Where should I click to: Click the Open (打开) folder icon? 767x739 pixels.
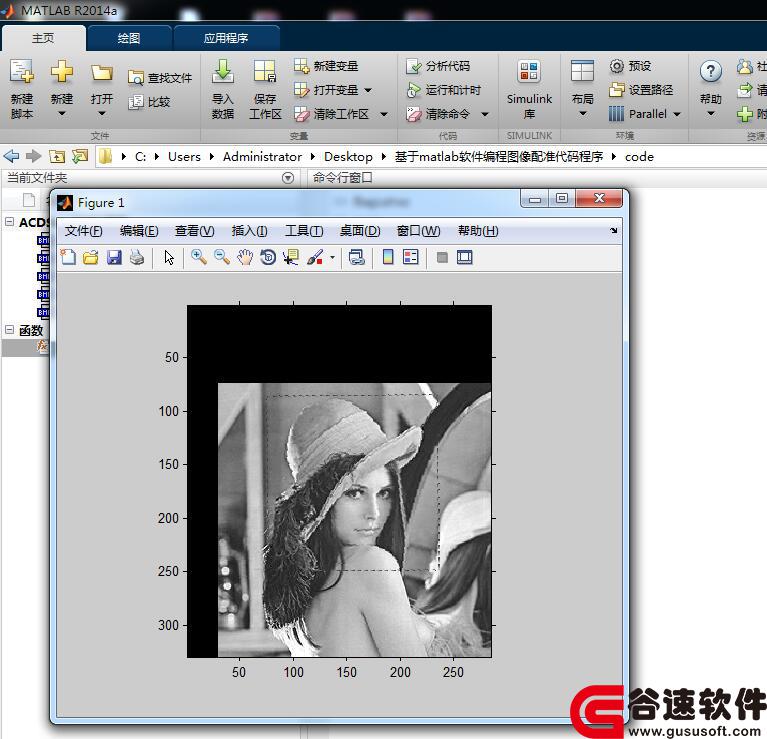pos(102,73)
